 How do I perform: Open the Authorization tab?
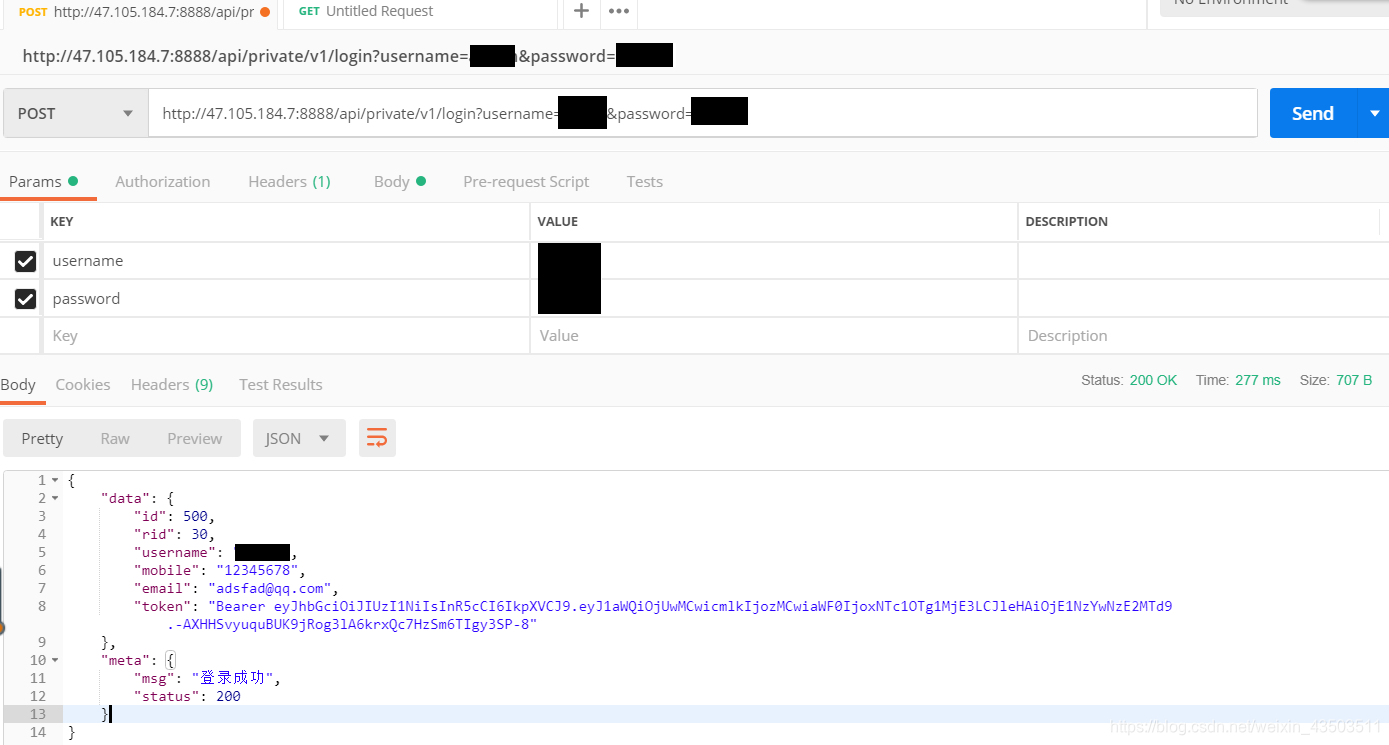[163, 181]
